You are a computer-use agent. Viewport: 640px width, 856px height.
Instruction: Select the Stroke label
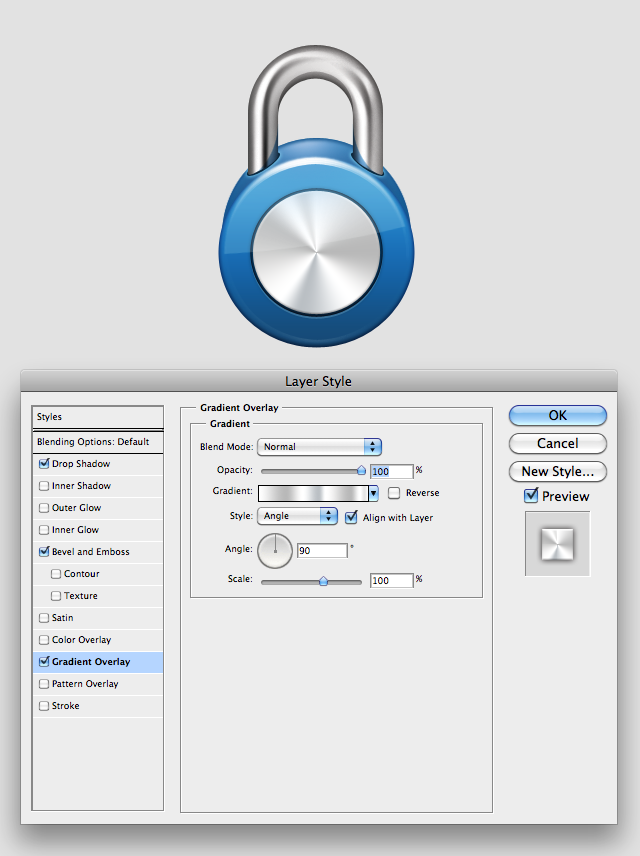click(66, 706)
